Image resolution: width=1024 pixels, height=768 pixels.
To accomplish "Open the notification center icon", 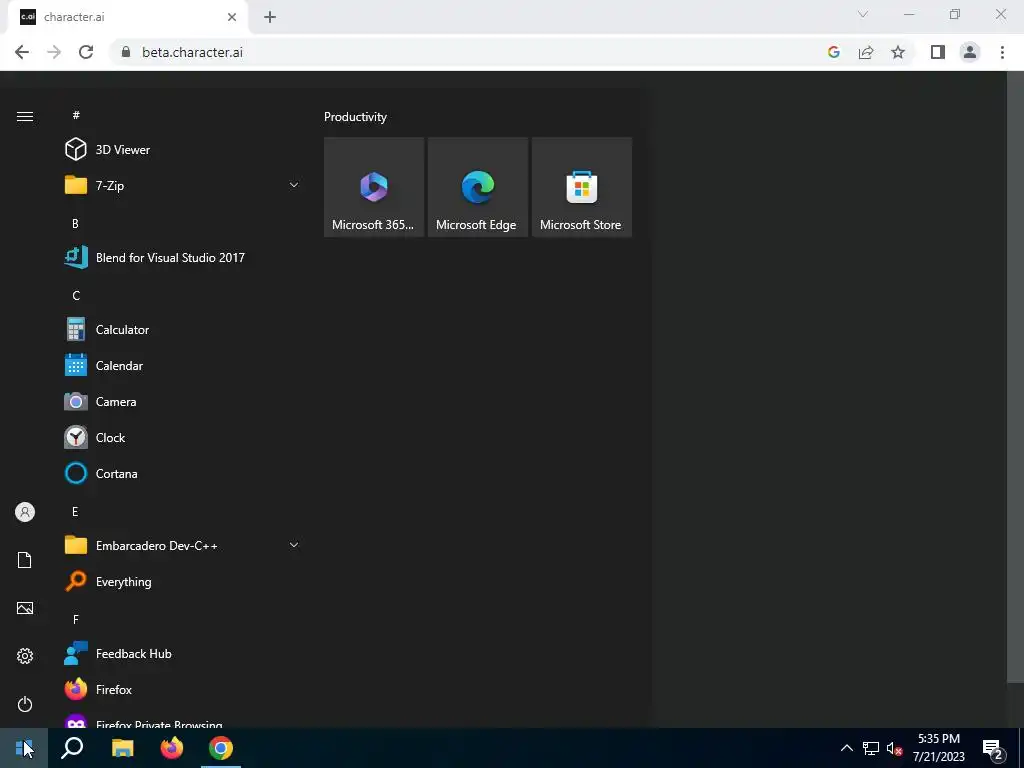I will (x=993, y=749).
